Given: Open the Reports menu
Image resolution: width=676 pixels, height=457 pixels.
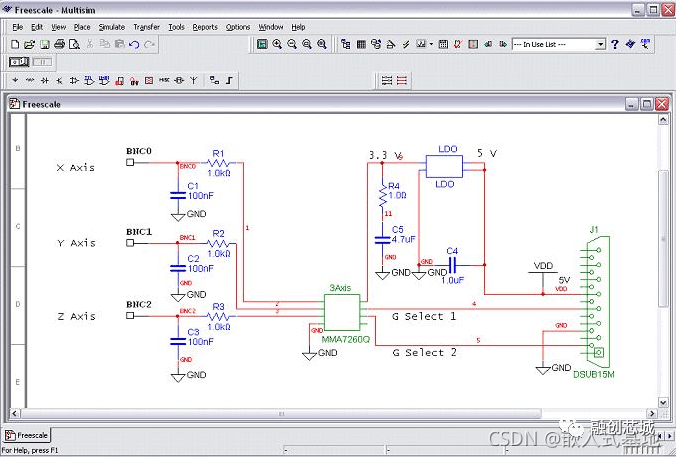Looking at the screenshot, I should pos(205,27).
